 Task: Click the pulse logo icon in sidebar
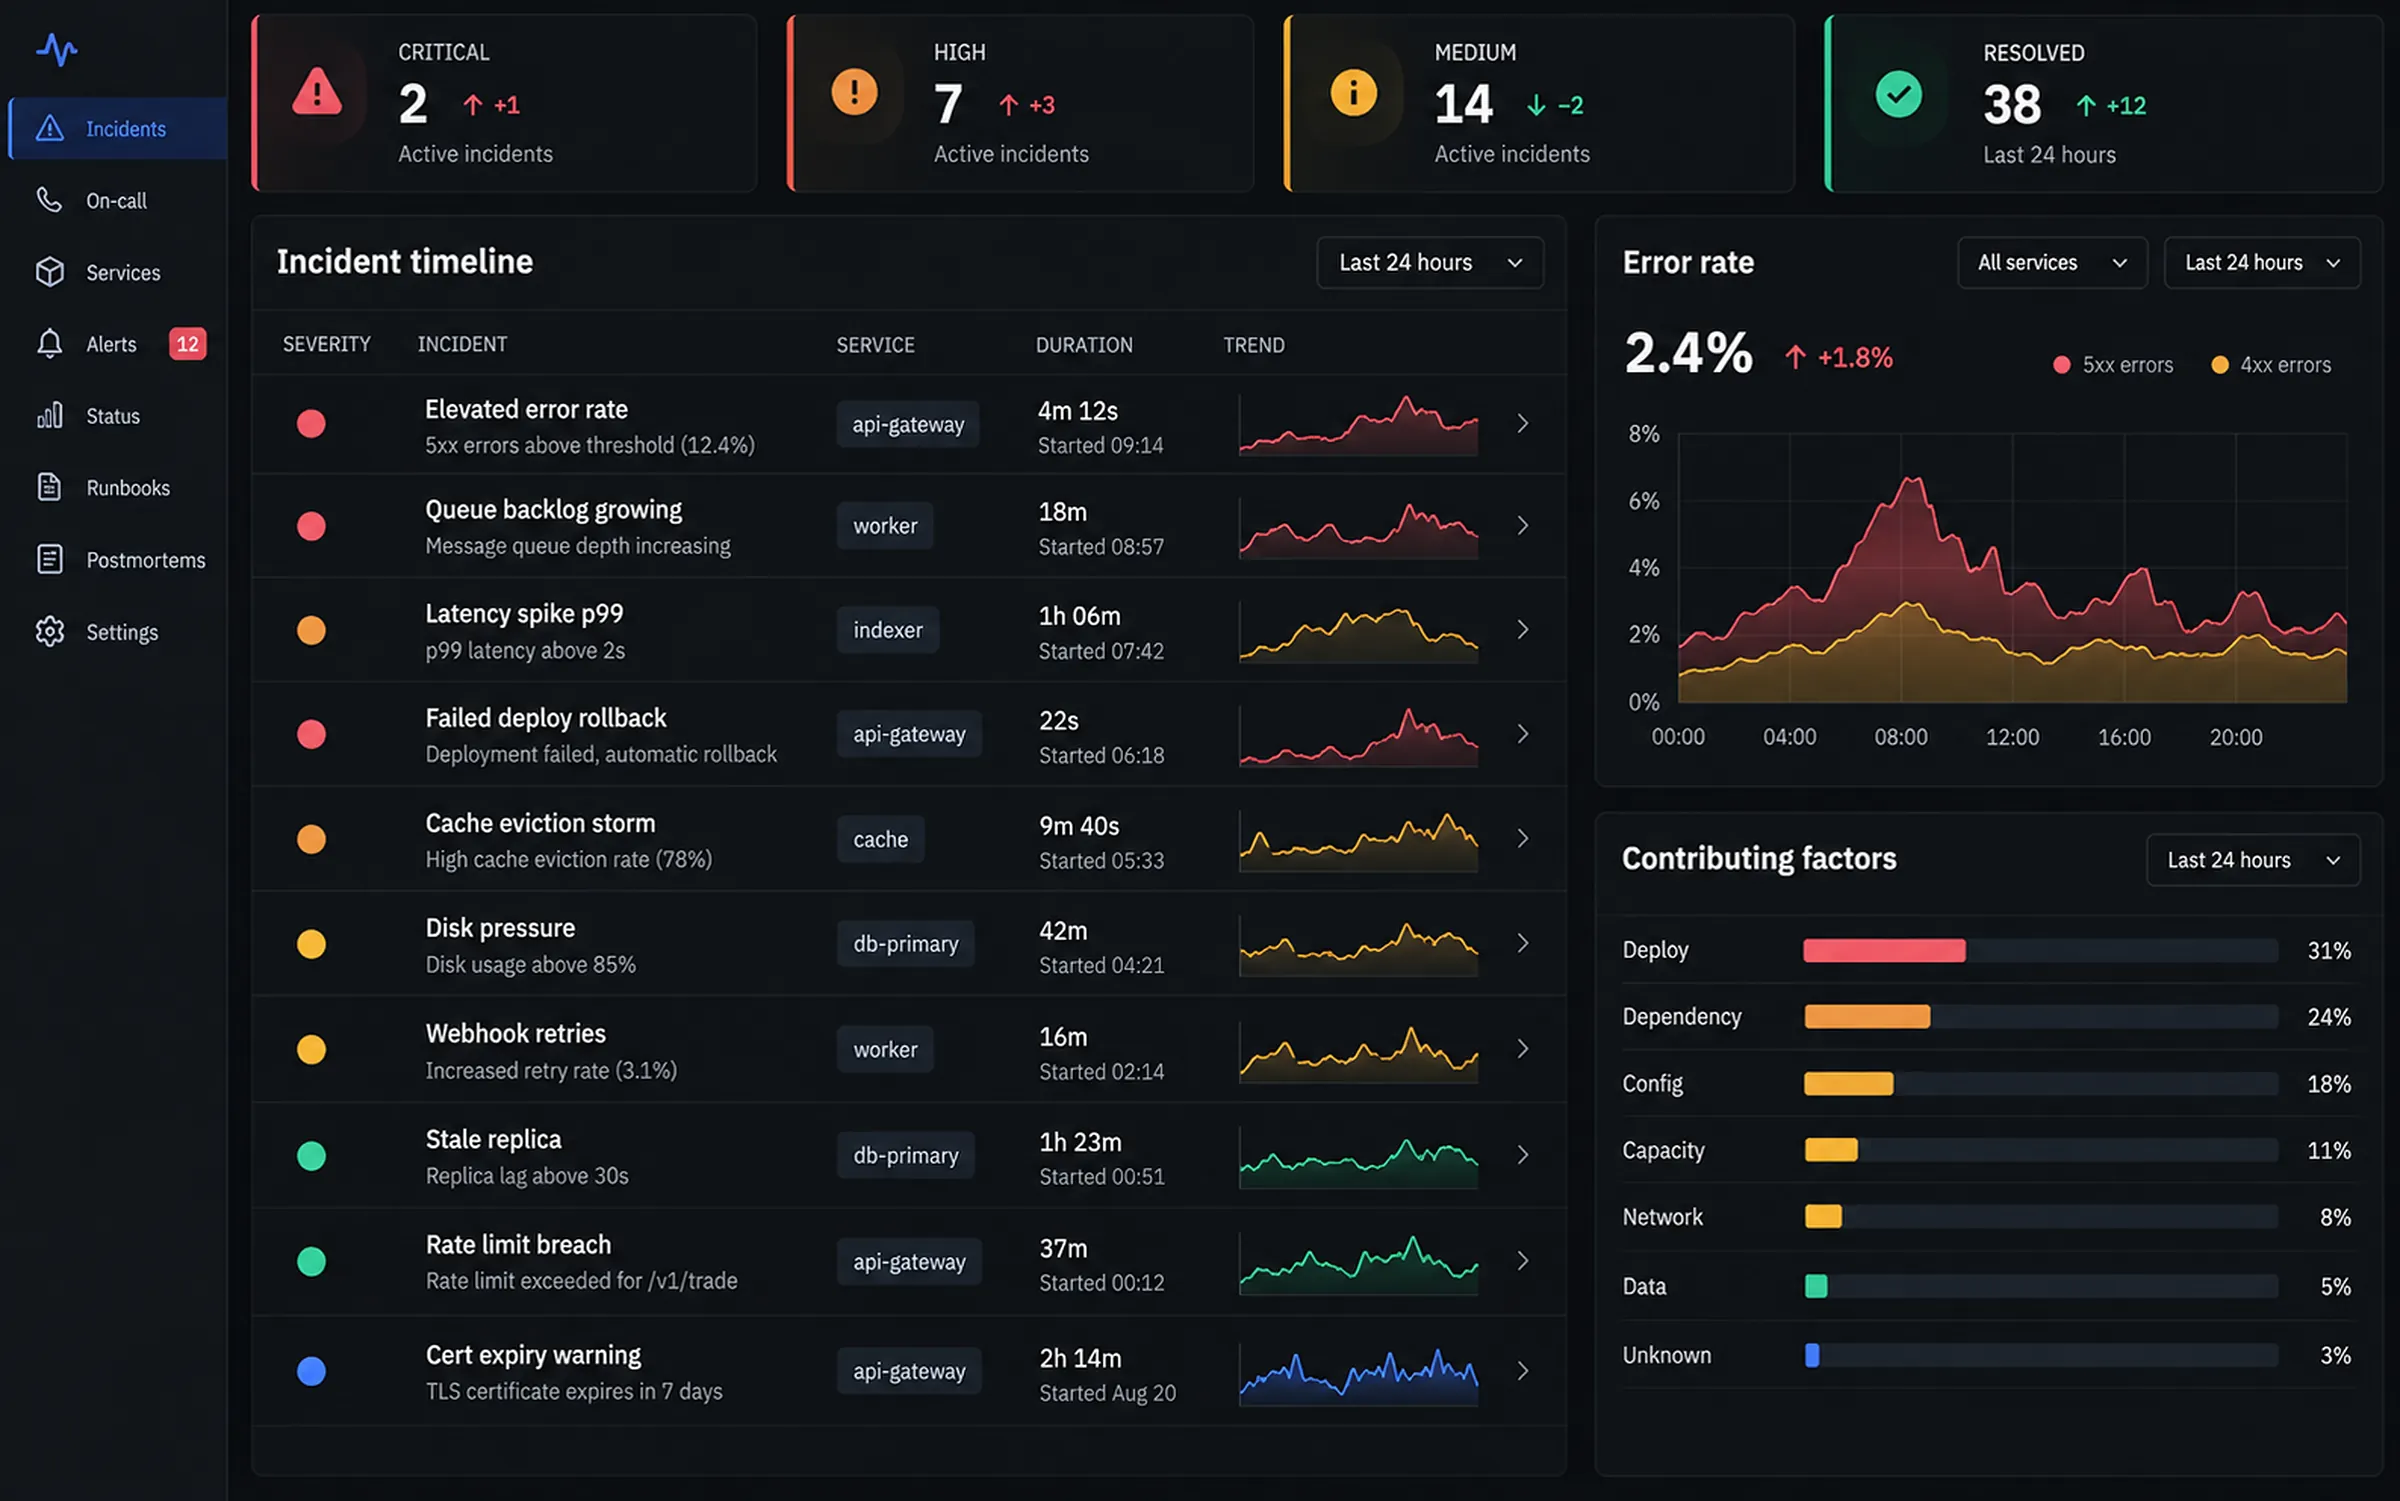click(x=57, y=49)
